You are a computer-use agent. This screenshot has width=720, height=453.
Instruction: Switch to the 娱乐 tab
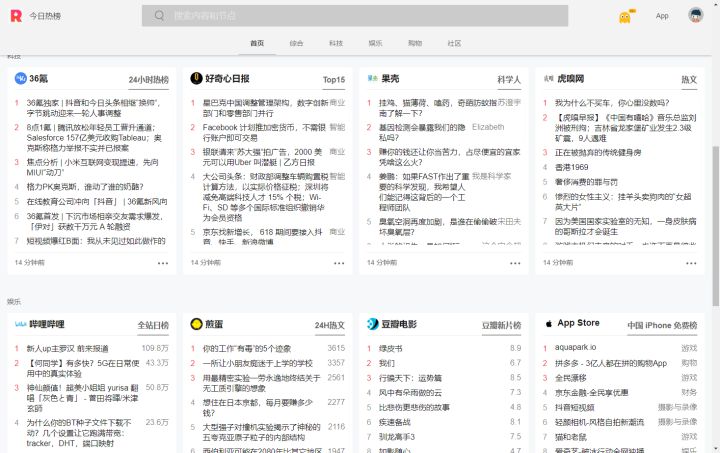[x=375, y=43]
